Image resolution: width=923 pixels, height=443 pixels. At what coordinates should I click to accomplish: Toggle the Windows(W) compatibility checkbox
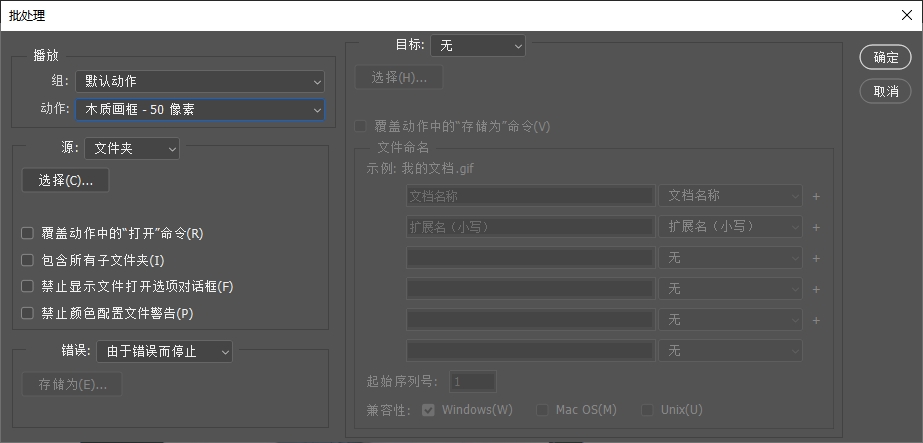tap(429, 409)
